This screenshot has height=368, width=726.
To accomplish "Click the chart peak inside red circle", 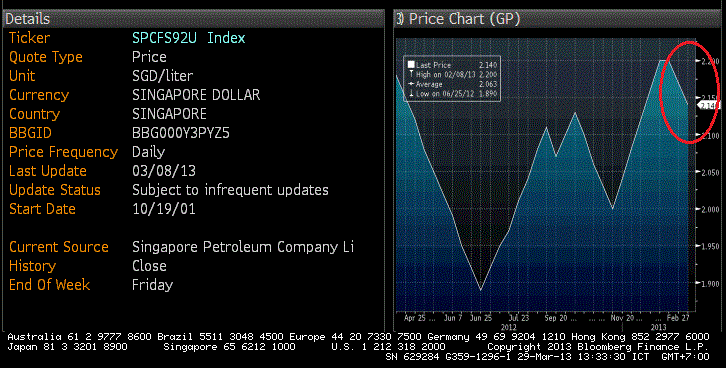I will 663,60.
